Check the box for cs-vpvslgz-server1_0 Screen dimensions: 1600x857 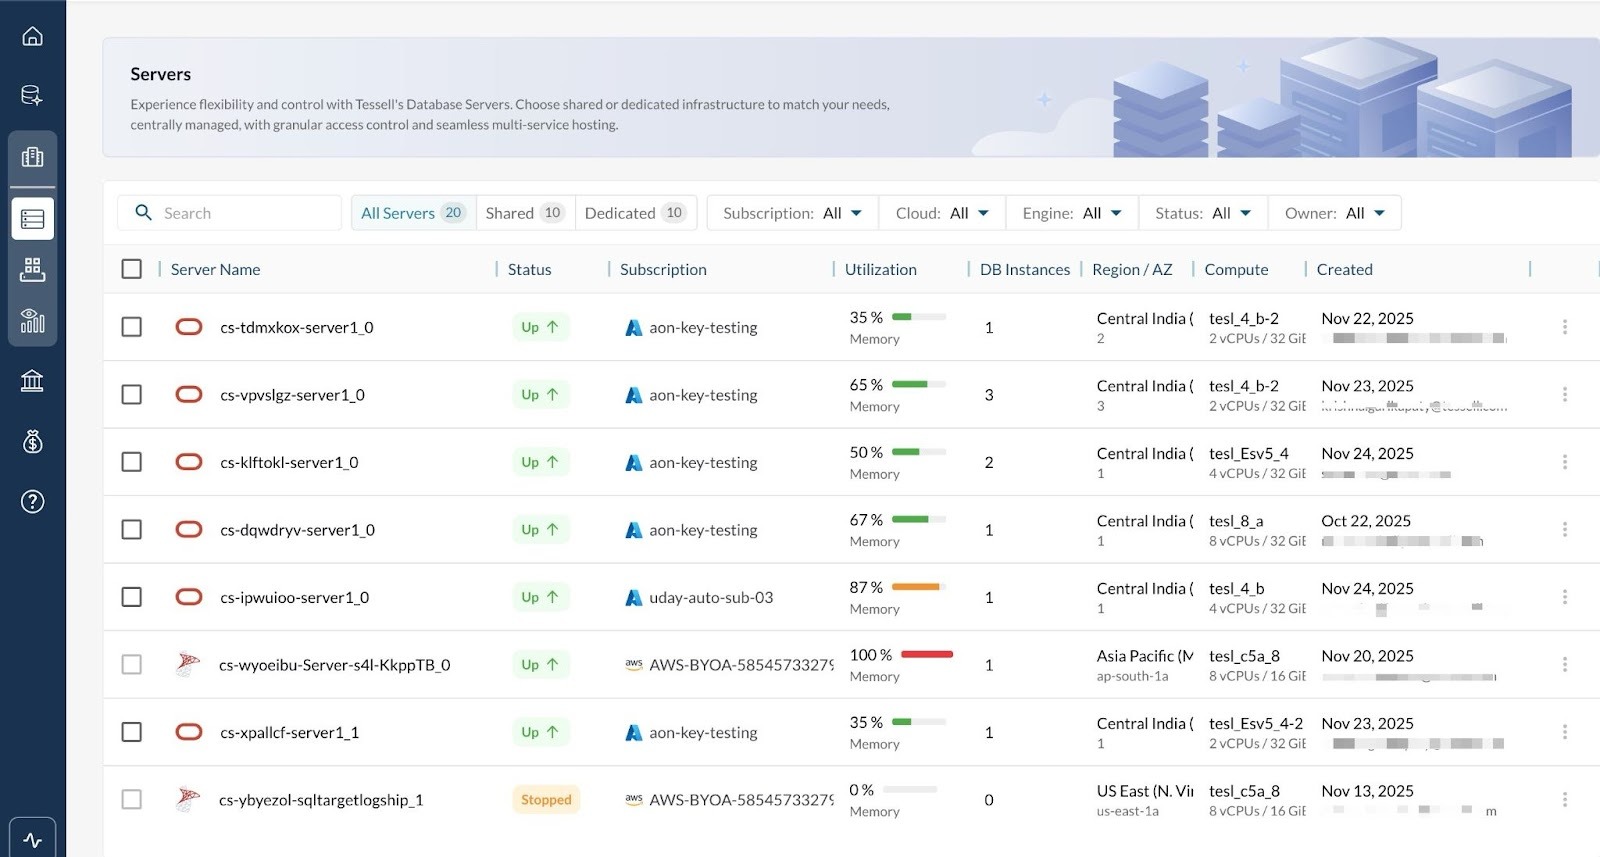[x=131, y=395]
